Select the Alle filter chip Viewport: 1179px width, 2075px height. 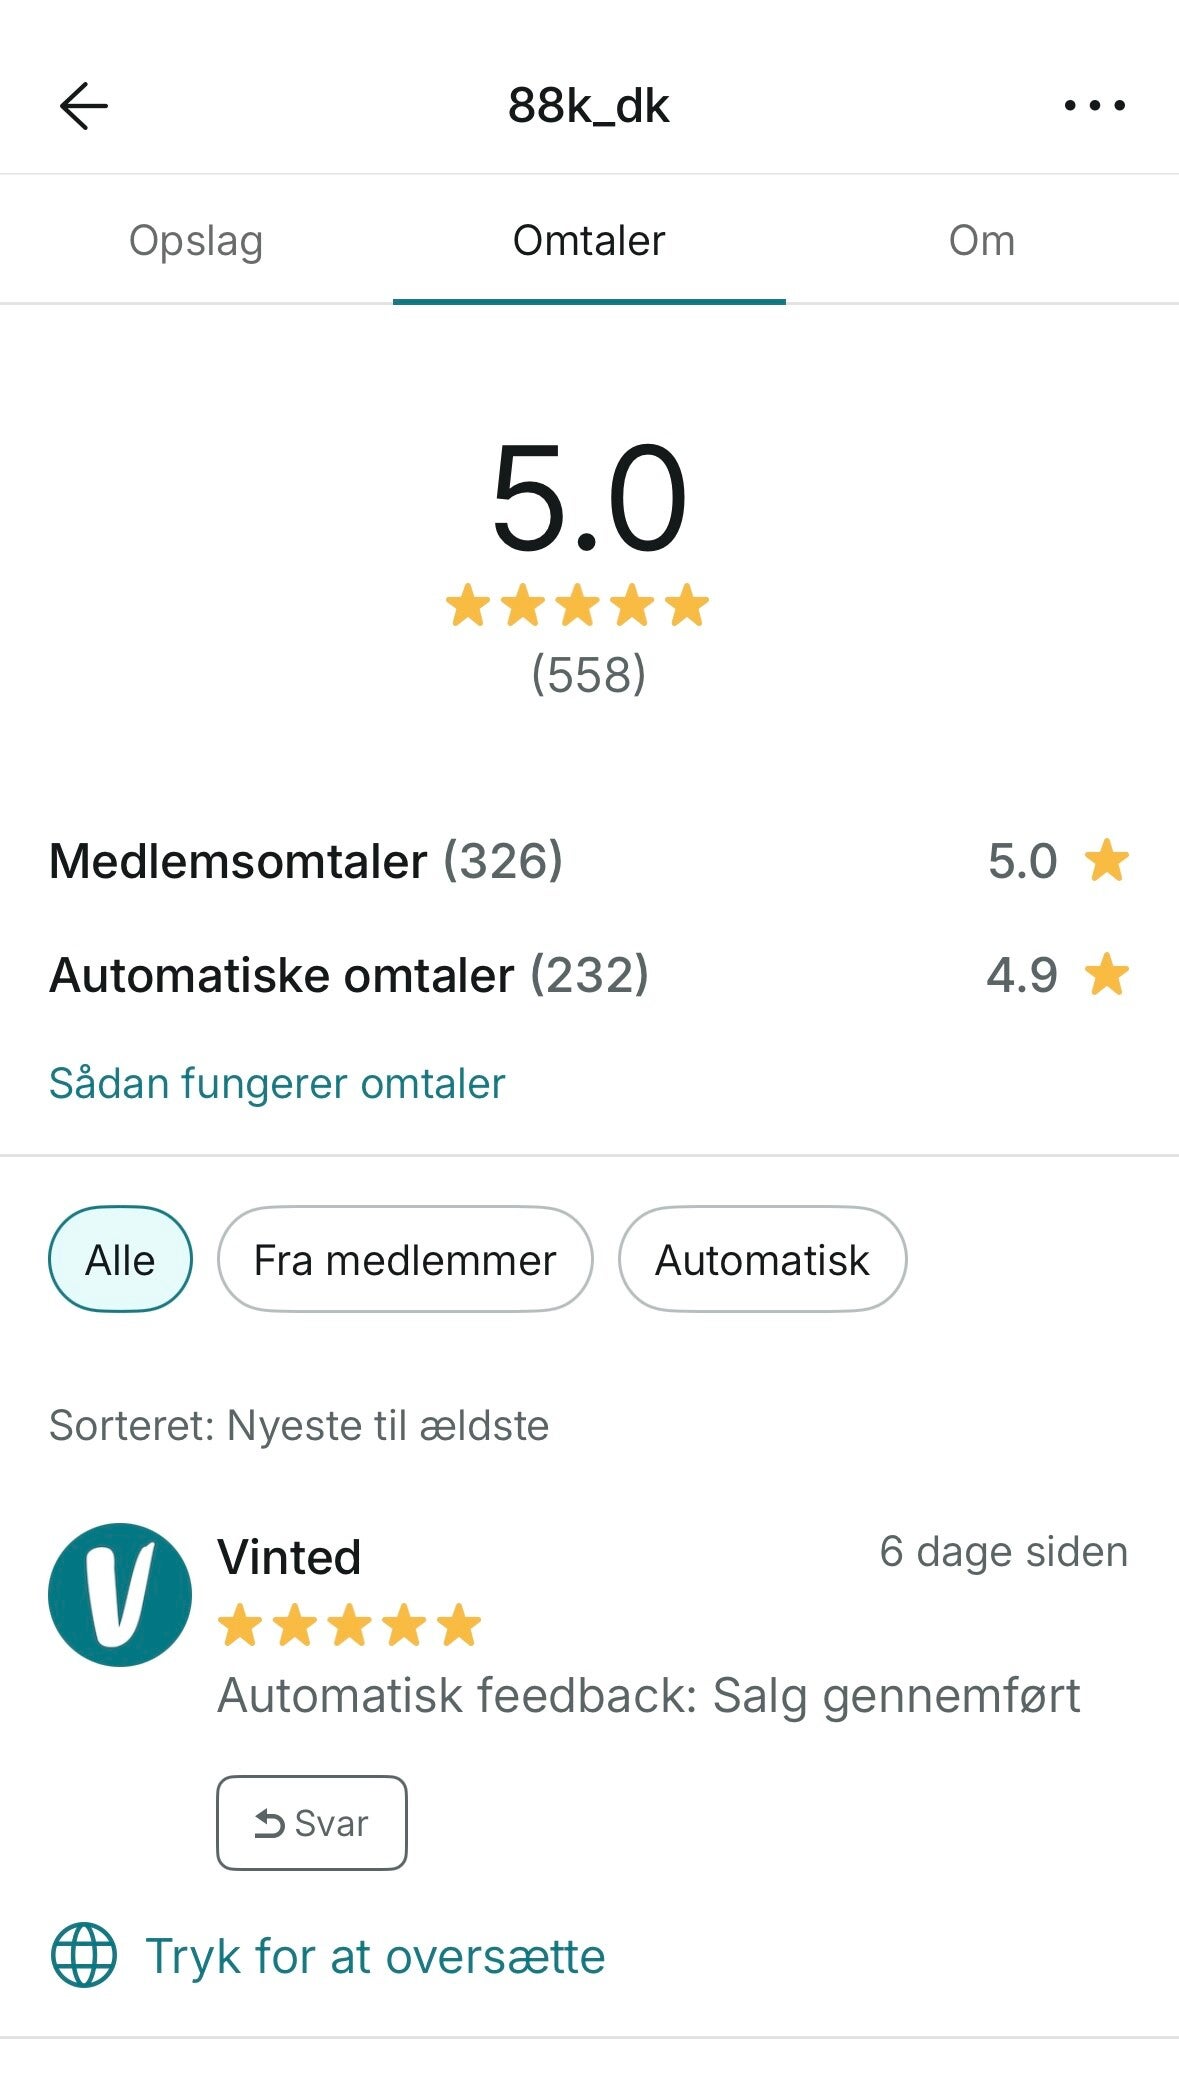click(120, 1259)
